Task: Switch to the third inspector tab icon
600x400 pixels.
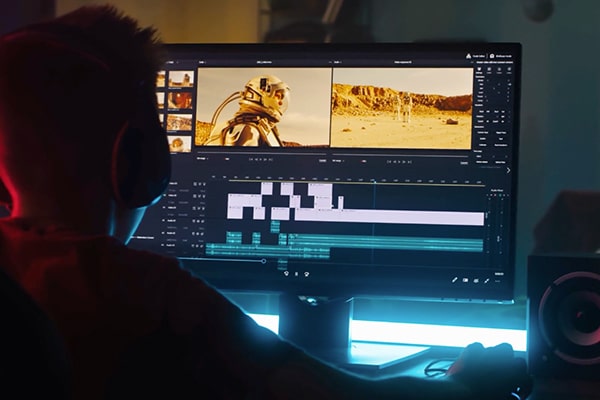Action: [499, 70]
